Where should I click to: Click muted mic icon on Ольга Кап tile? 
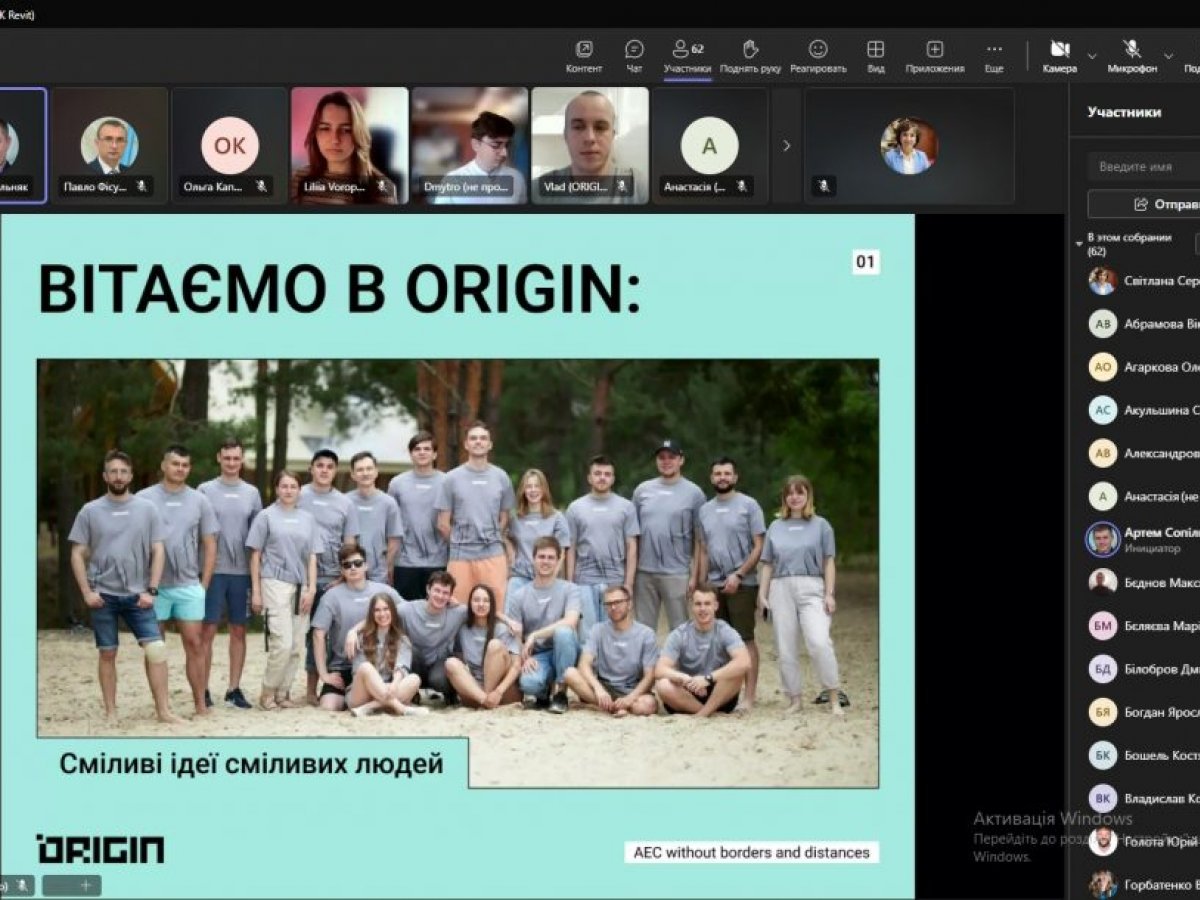click(261, 186)
